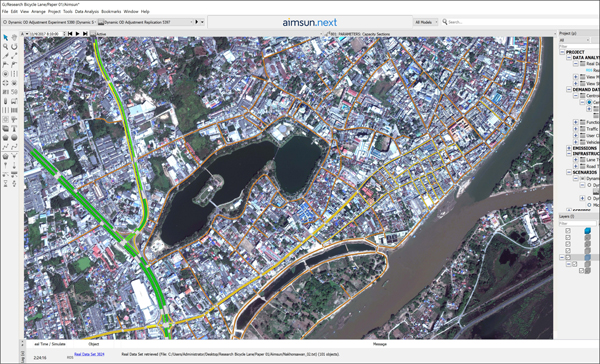Pick the Y-shaped connection tool
Image resolution: width=600 pixels, height=364 pixels.
(x=14, y=156)
